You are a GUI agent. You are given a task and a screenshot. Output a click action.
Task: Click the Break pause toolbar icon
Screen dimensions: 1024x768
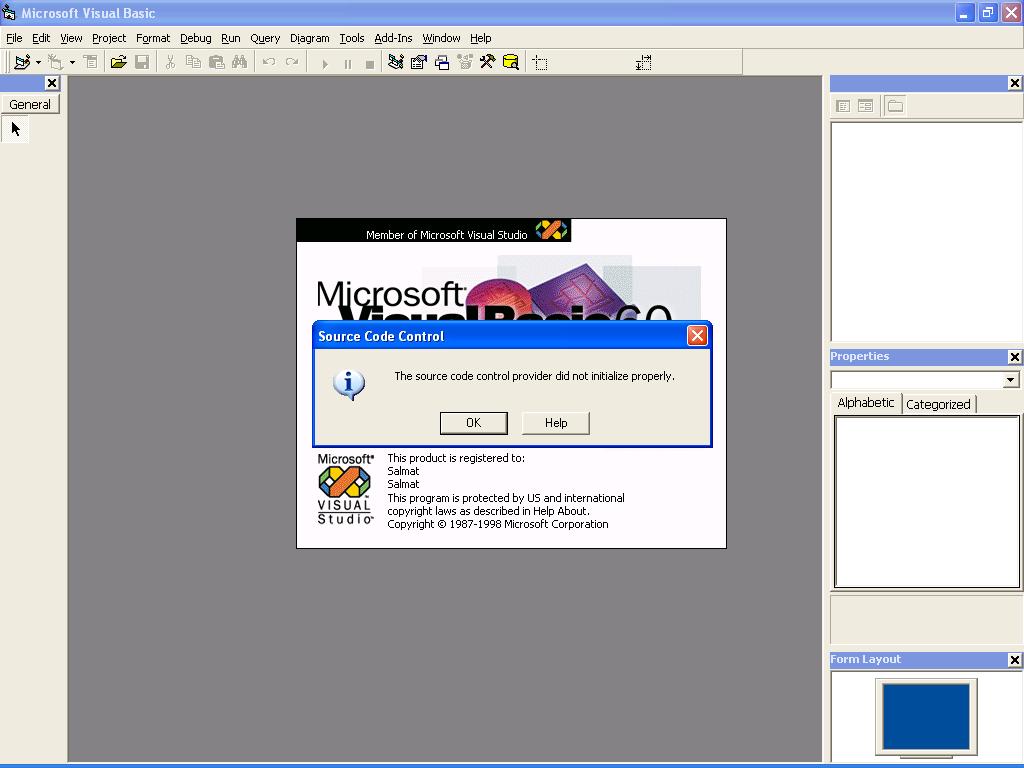coord(347,63)
